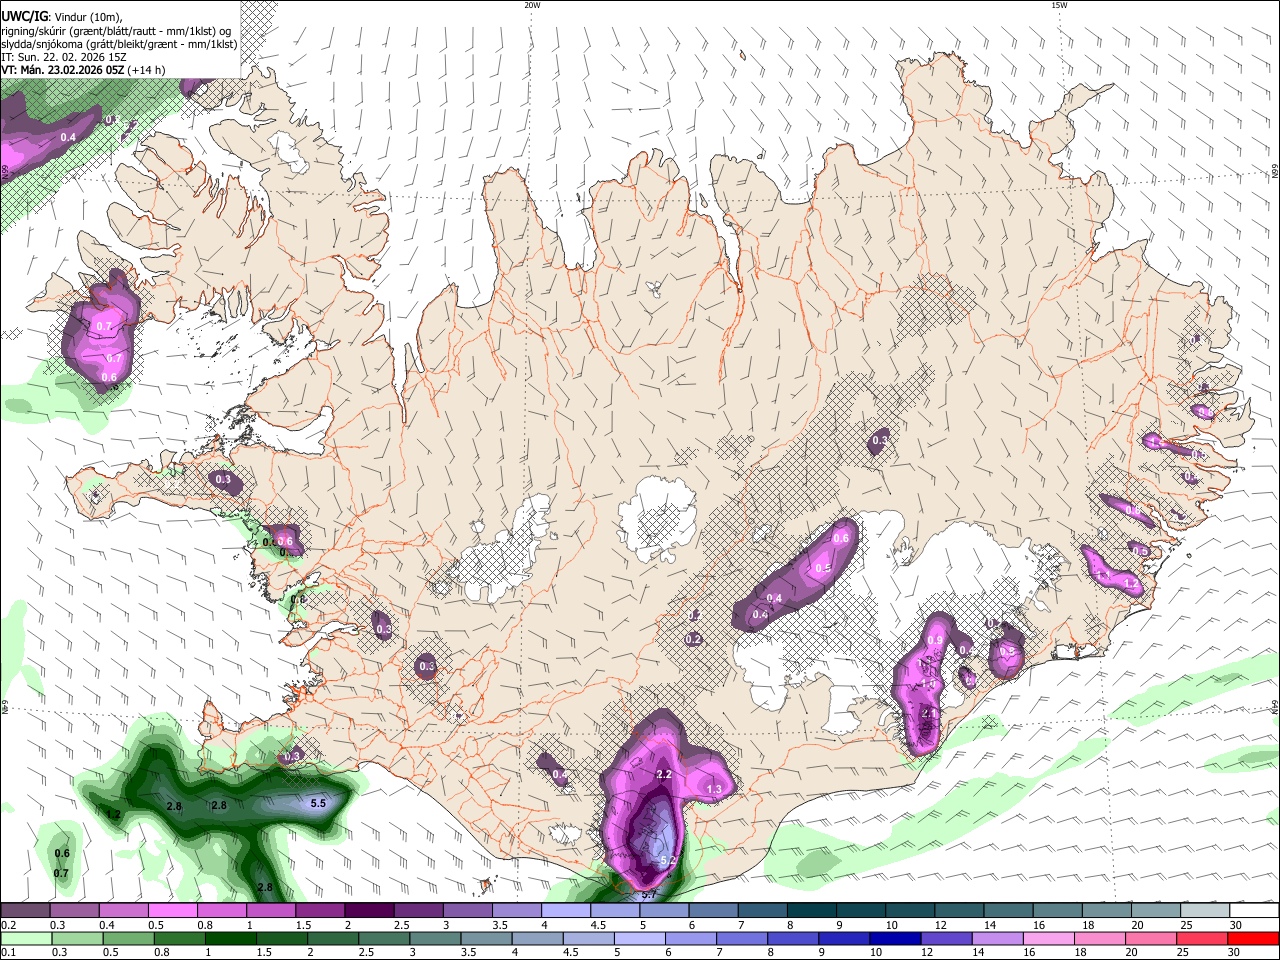This screenshot has height=960, width=1280.
Task: Click the "0.9" snowfall value in the southeast
Action: 935,641
